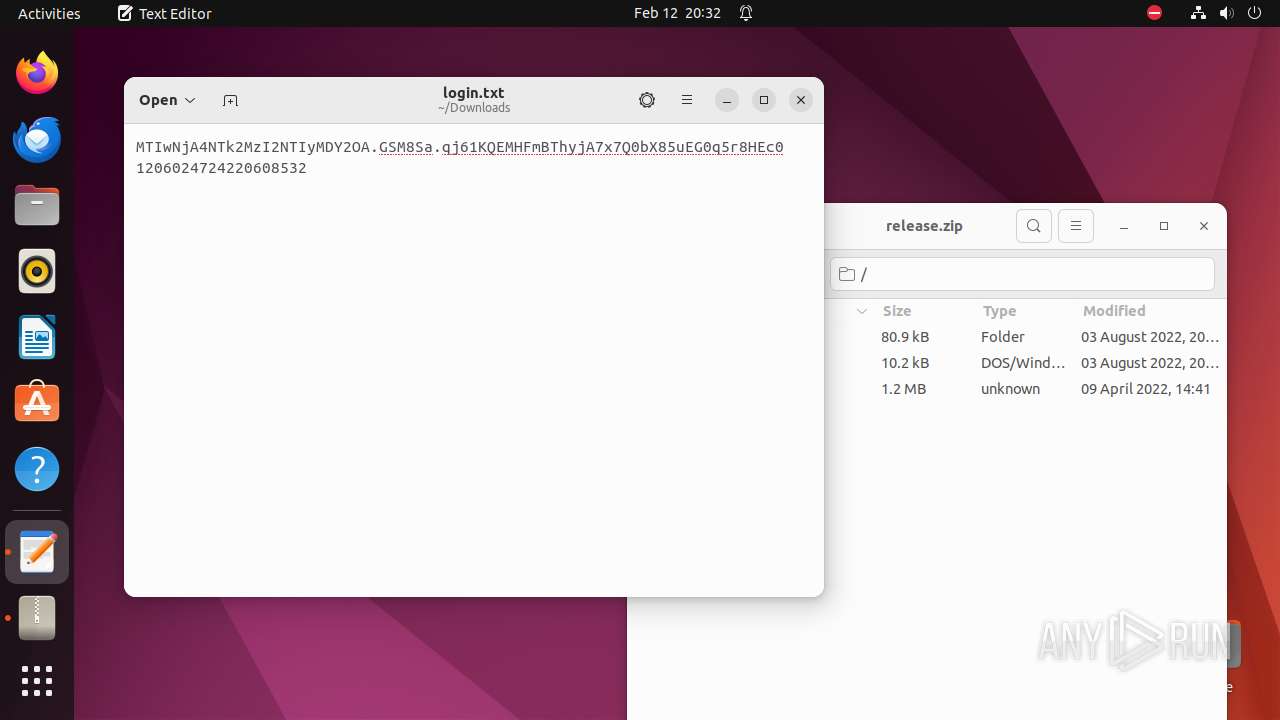Open the Open dropdown in Text Editor

[x=167, y=100]
